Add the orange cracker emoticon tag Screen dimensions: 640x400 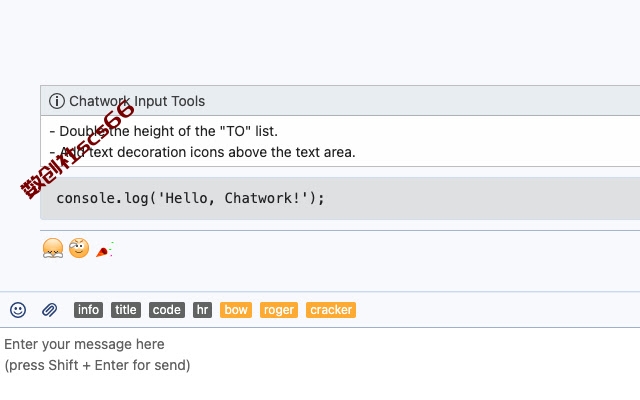coord(331,310)
